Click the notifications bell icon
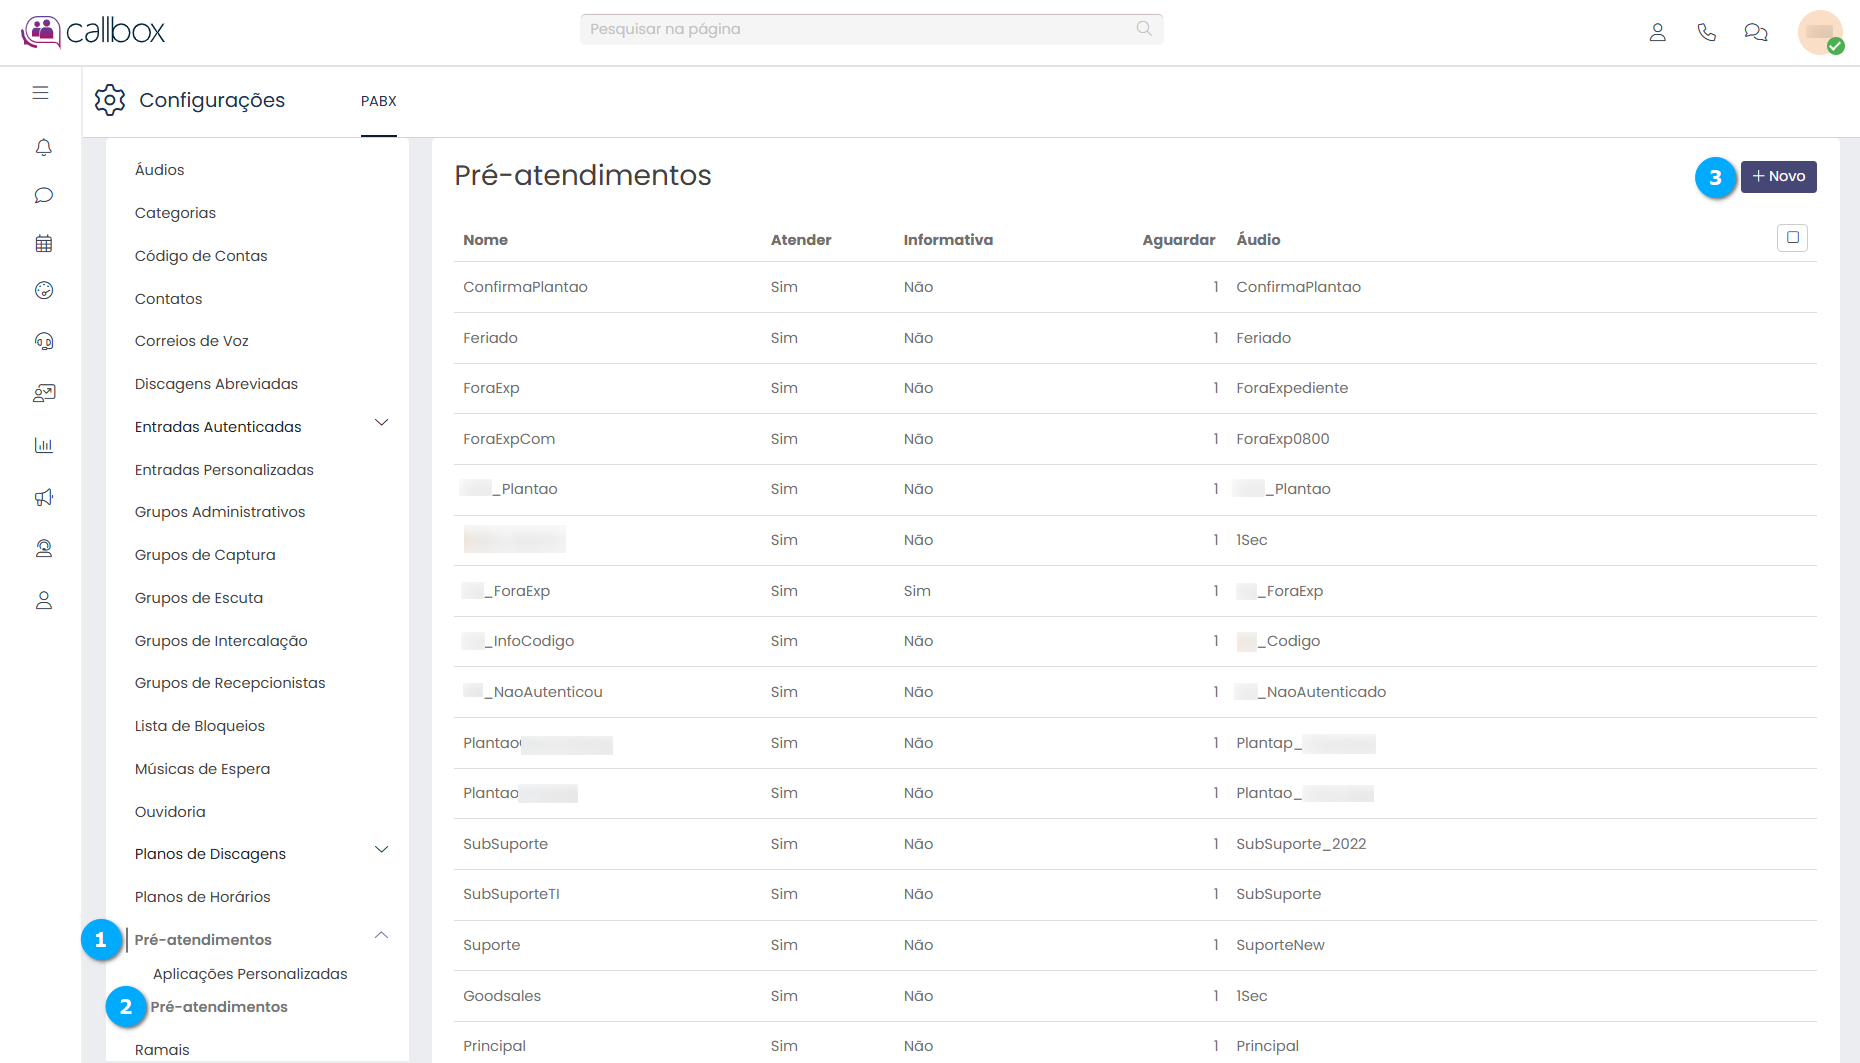Screen dimensions: 1860x1063 tap(43, 148)
